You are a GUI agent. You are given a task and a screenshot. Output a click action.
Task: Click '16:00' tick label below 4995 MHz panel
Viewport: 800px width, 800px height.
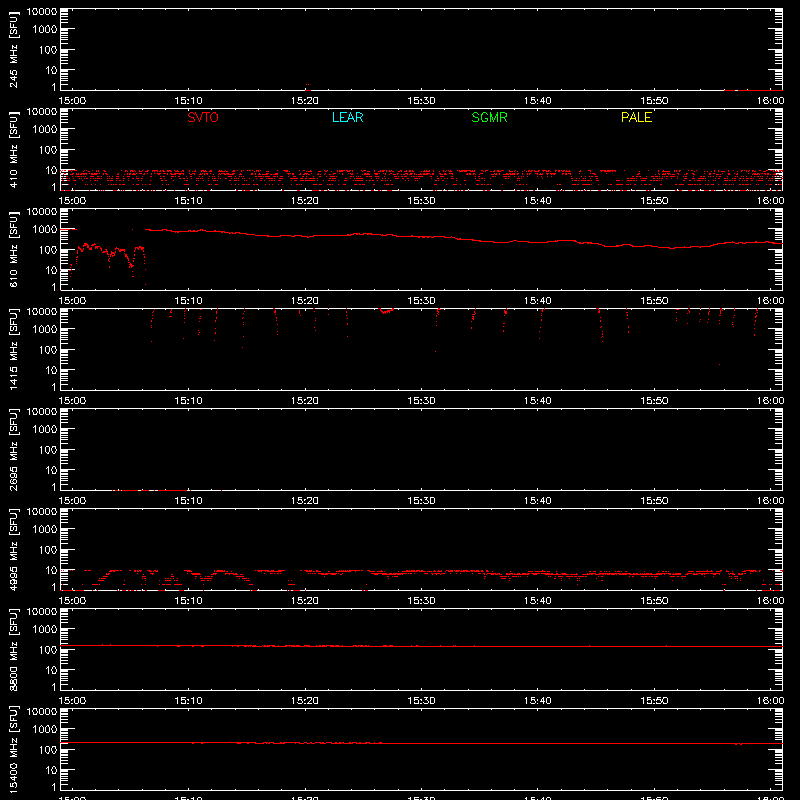(x=770, y=601)
